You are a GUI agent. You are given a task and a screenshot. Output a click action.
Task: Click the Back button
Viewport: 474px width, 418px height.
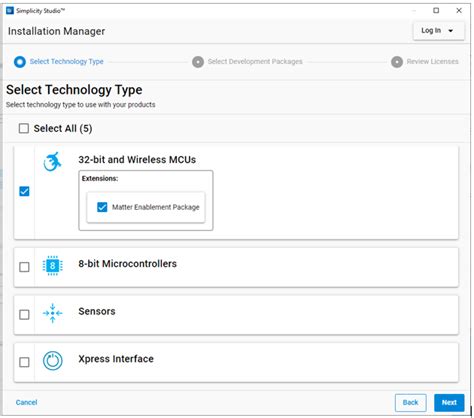coord(411,403)
